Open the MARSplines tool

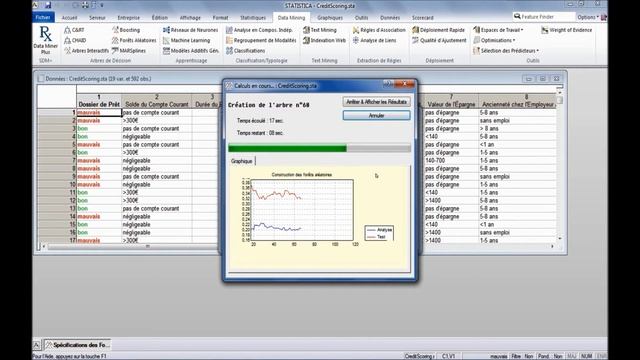pos(129,51)
